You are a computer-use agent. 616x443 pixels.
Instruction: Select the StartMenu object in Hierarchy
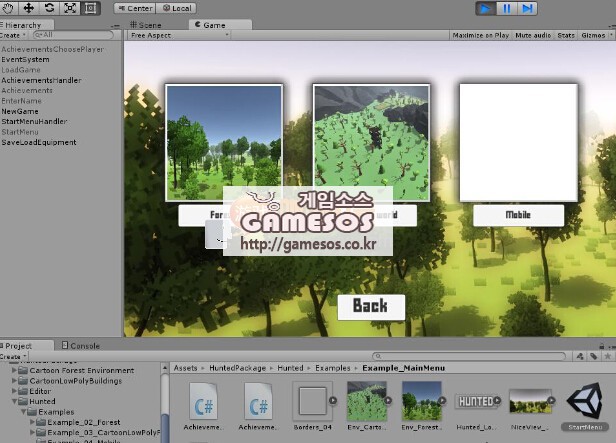(20, 132)
